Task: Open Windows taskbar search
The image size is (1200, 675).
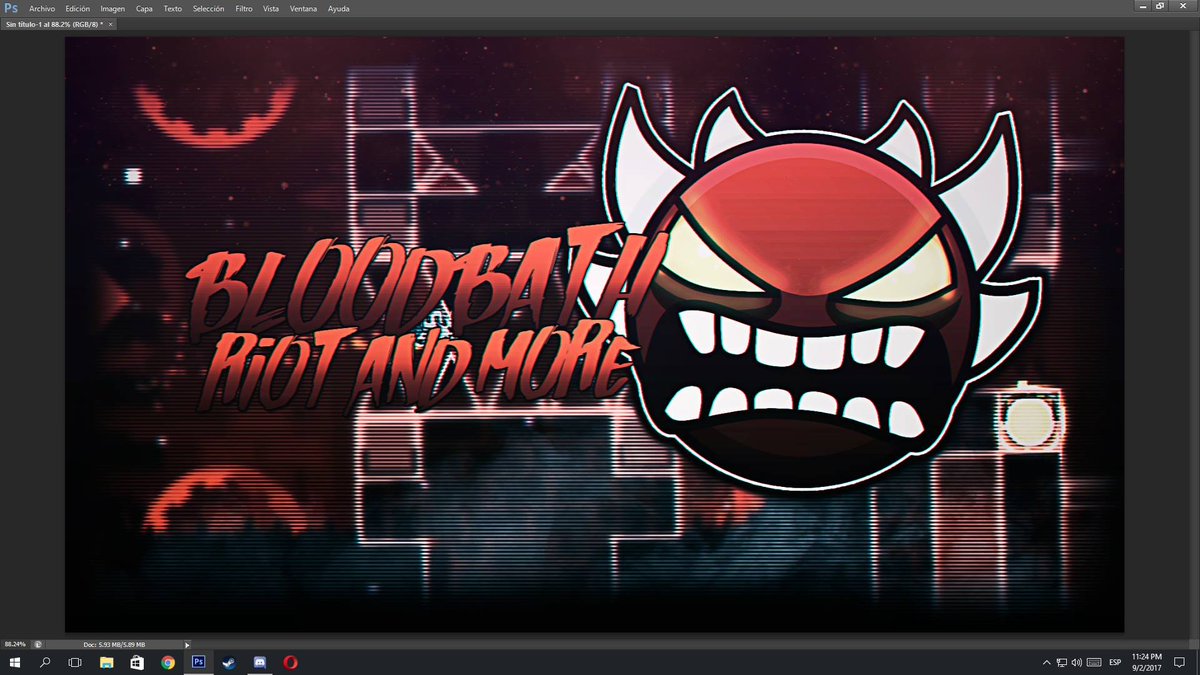Action: 44,662
